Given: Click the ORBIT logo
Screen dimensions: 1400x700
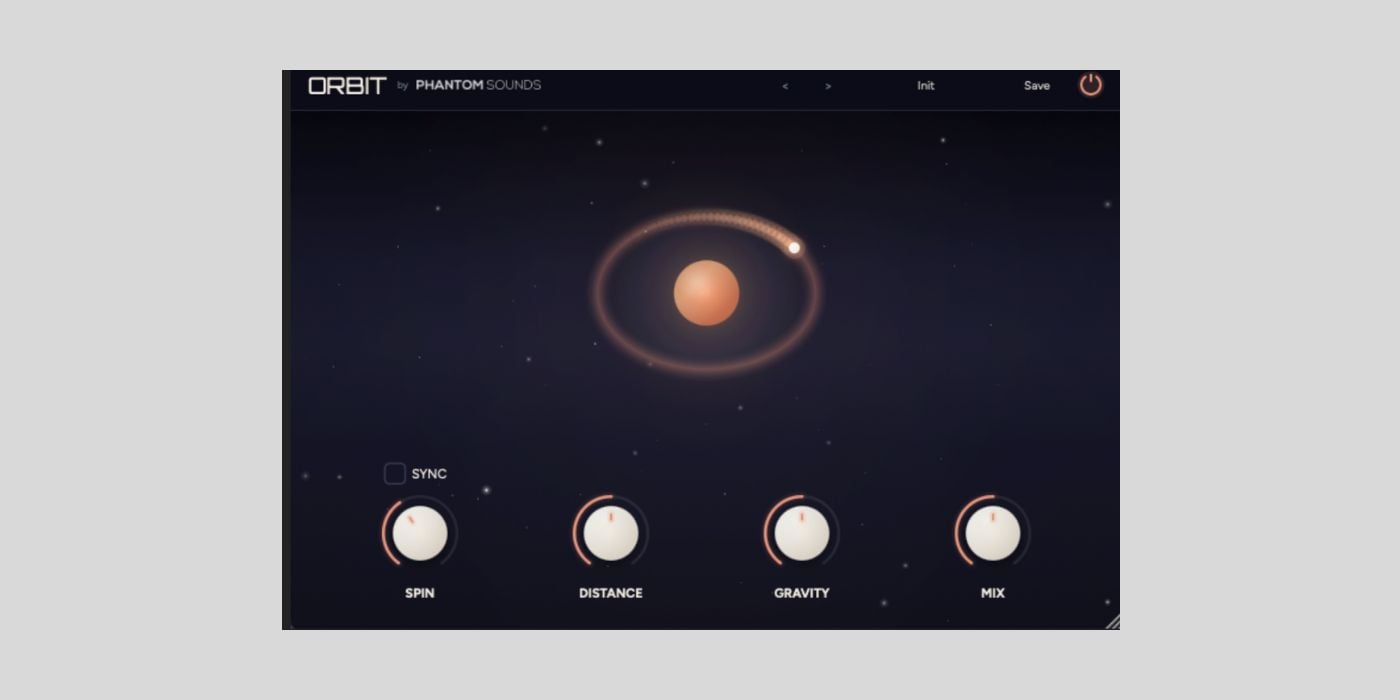Looking at the screenshot, I should [x=347, y=86].
